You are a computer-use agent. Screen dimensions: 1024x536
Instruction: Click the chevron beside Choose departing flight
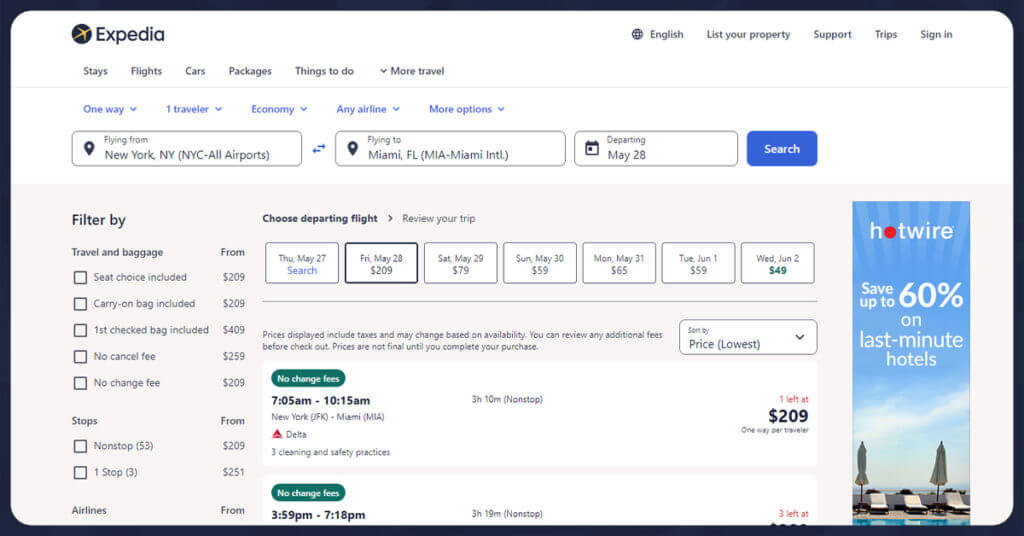tap(391, 218)
